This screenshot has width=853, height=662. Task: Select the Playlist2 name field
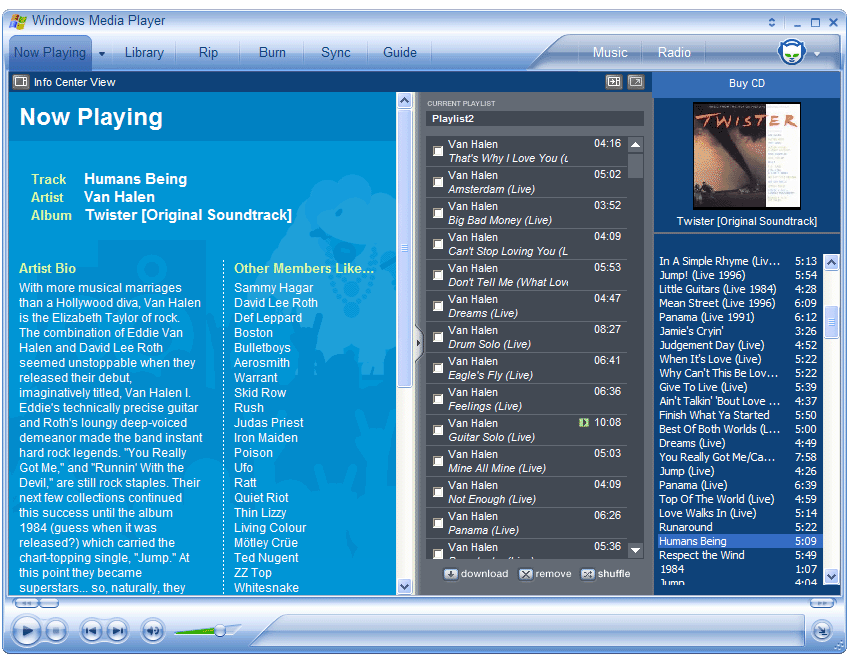(x=535, y=119)
